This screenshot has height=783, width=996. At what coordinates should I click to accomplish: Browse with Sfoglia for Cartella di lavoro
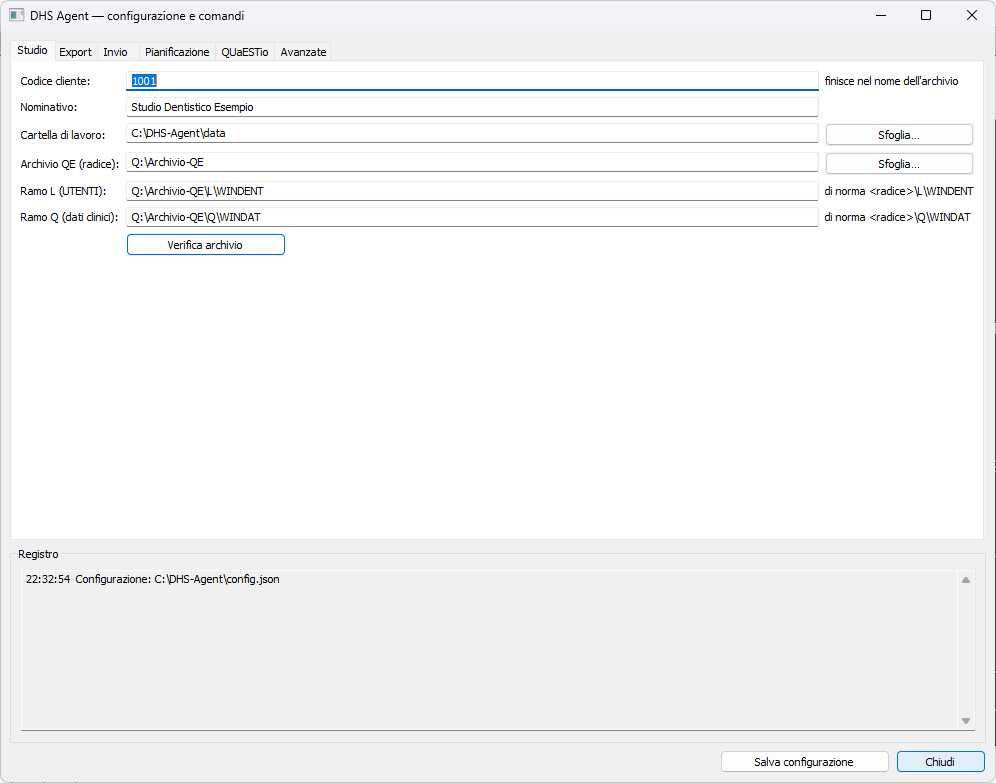pyautogui.click(x=899, y=135)
